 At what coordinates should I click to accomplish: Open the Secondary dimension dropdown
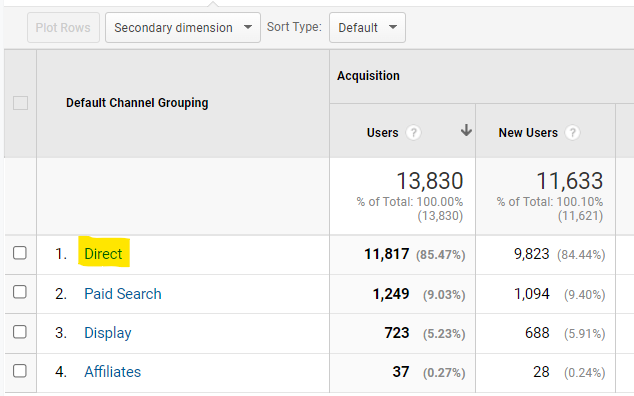tap(183, 28)
